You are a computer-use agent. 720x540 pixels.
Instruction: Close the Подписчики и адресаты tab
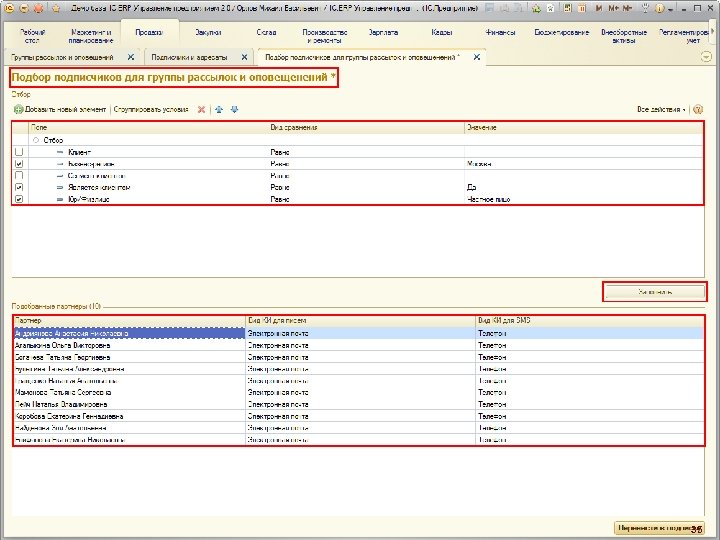(243, 57)
